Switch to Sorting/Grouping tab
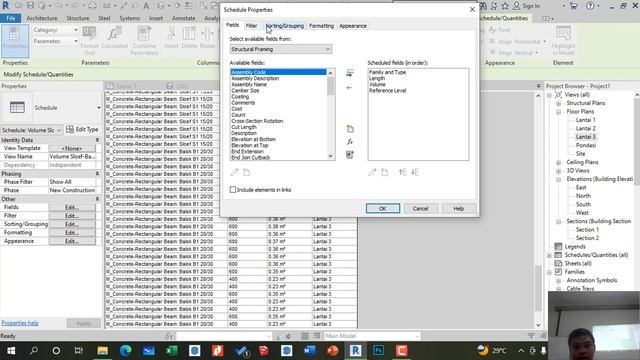The height and width of the screenshot is (360, 640). pyautogui.click(x=284, y=26)
